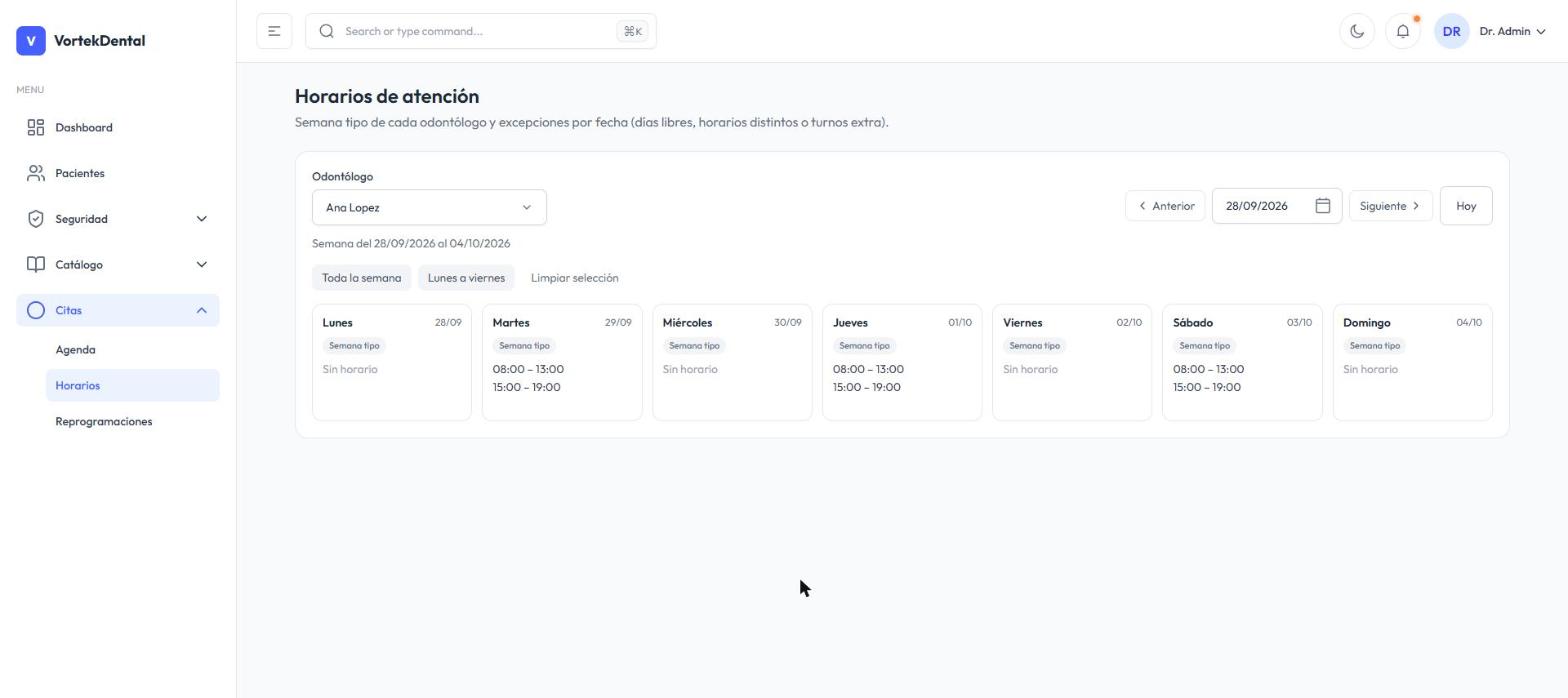This screenshot has height=698, width=1568.
Task: Click the Horarios de atención heading
Action: click(x=387, y=97)
